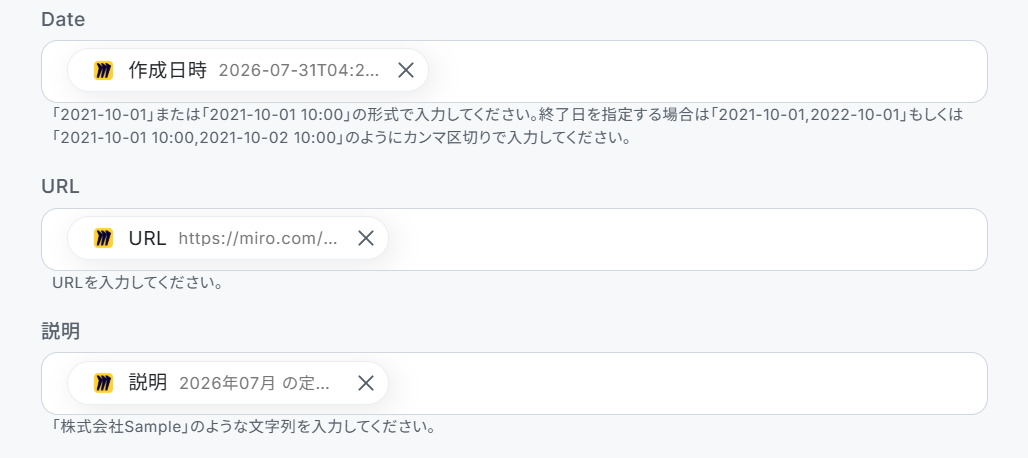Remove the 作成日時 chip with its X

point(406,70)
